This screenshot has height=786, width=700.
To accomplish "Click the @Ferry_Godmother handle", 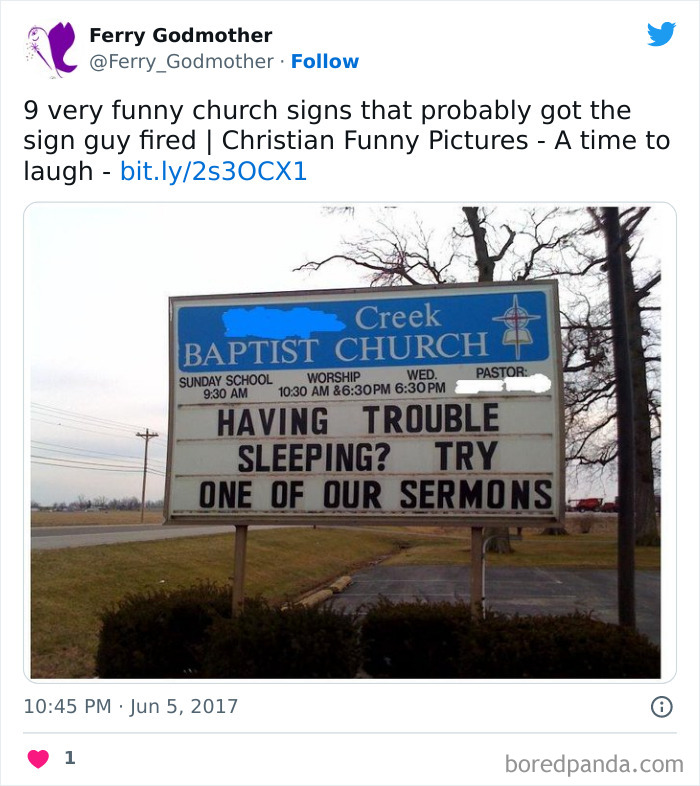I will (182, 61).
